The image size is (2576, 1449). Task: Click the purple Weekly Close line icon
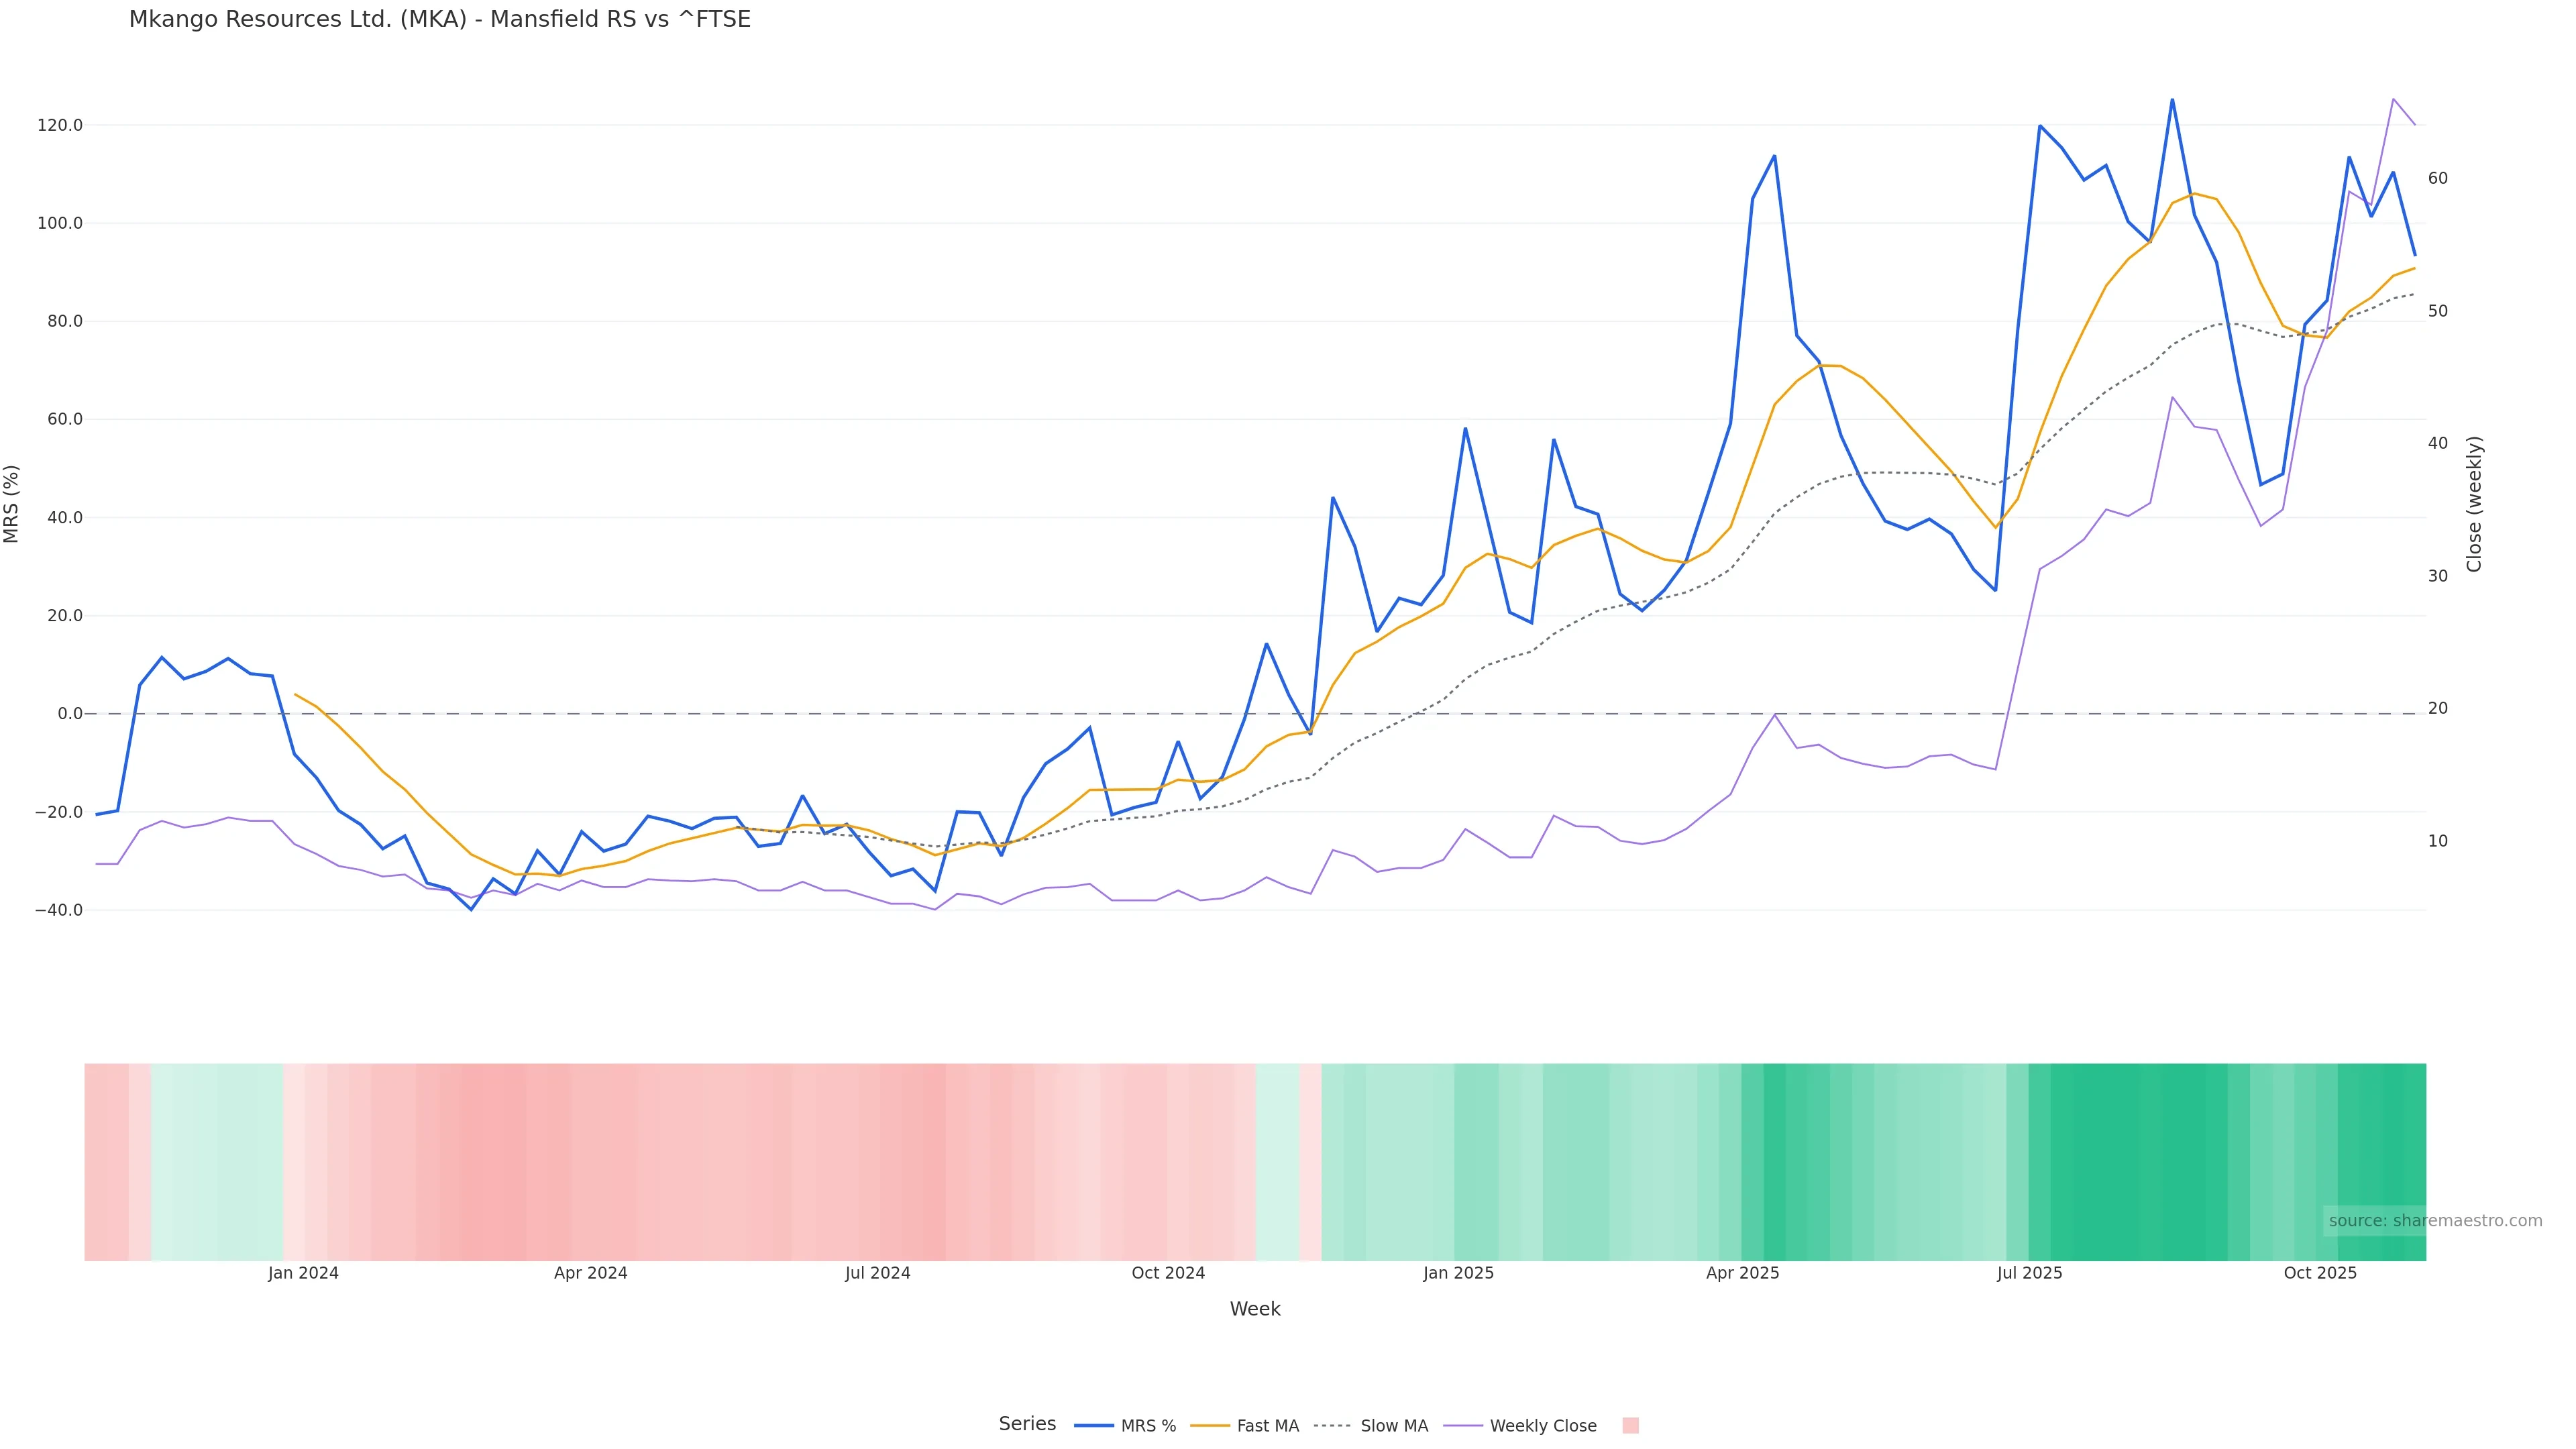(x=1463, y=1426)
